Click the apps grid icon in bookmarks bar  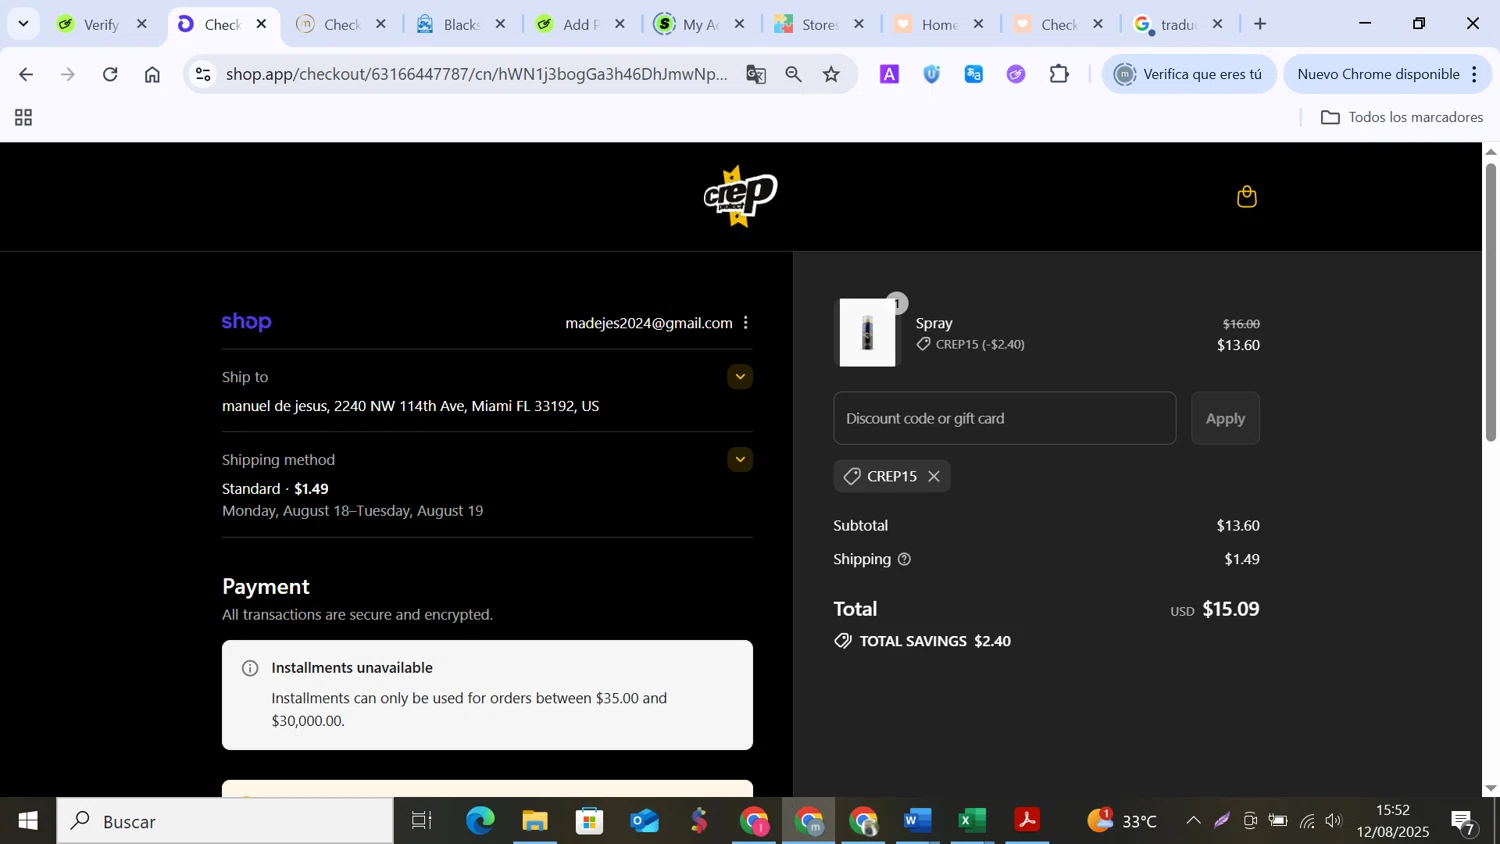coord(24,118)
